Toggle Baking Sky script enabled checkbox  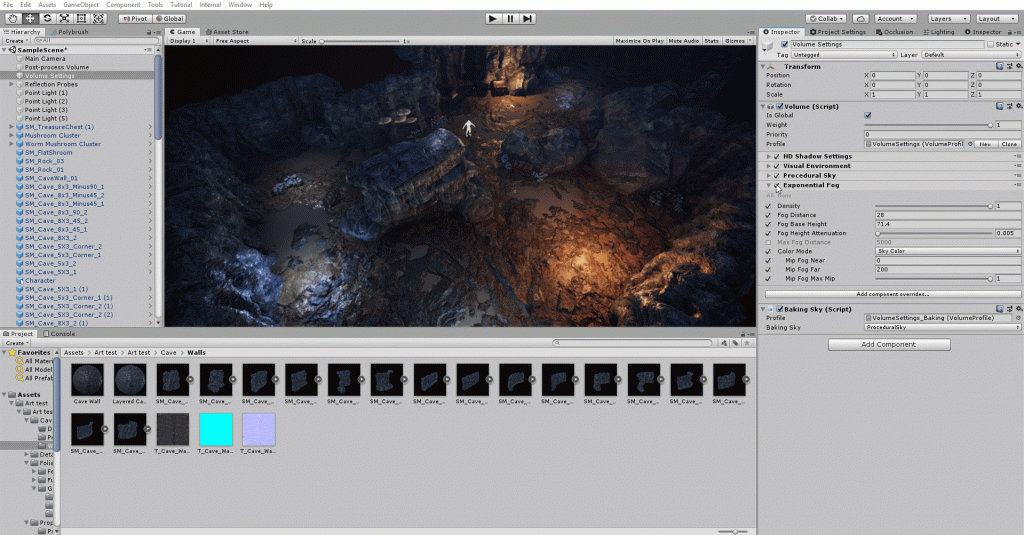click(x=780, y=309)
